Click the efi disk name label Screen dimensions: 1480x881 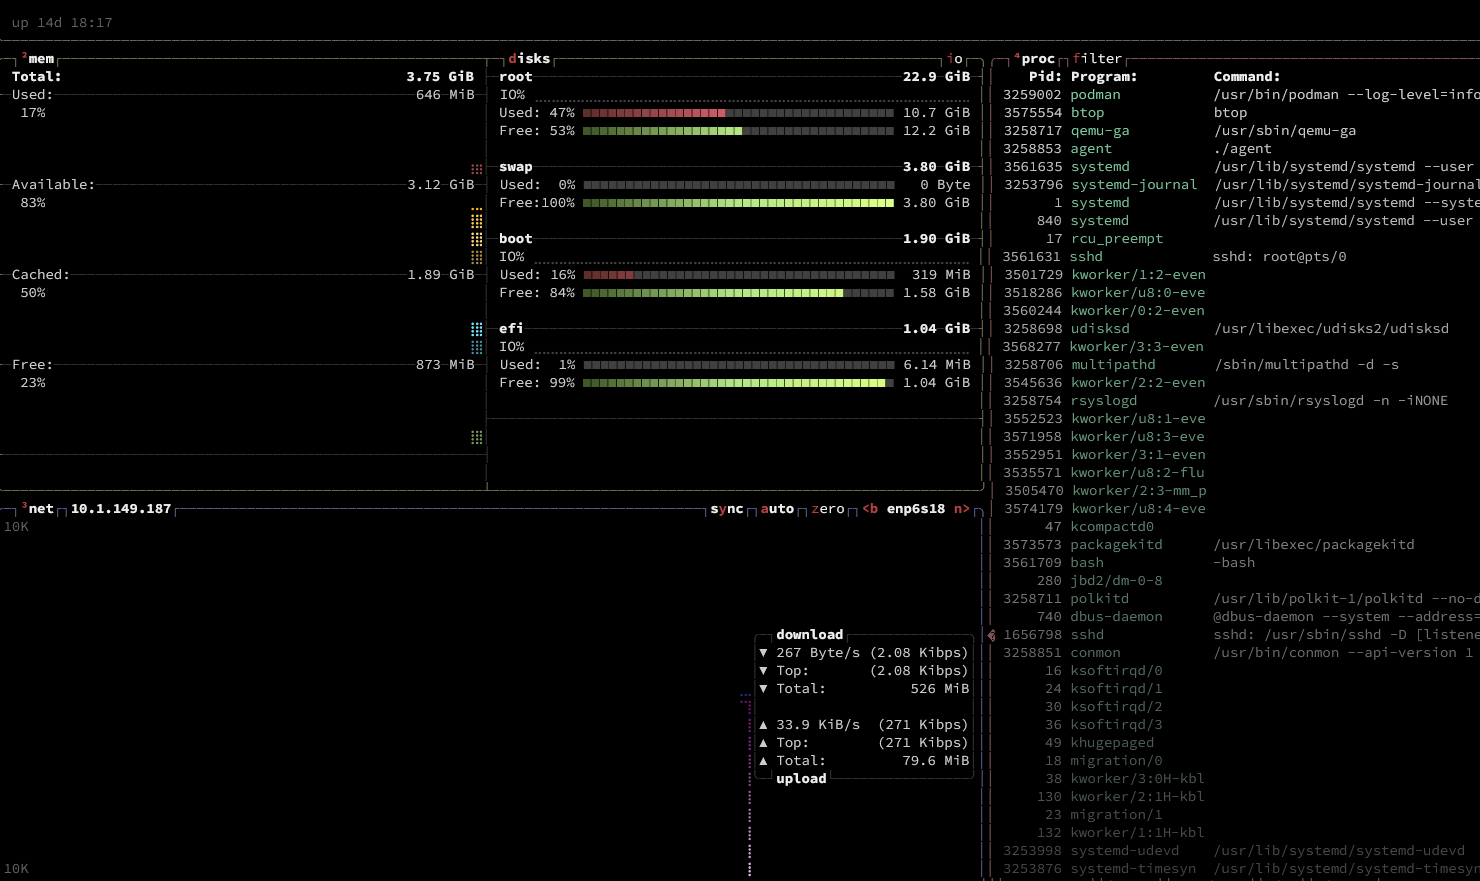[x=511, y=329]
